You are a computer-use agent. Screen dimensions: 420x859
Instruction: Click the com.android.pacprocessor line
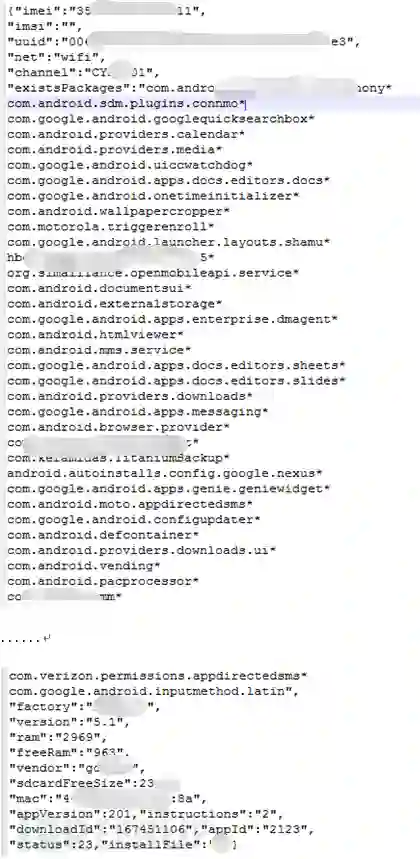point(103,580)
